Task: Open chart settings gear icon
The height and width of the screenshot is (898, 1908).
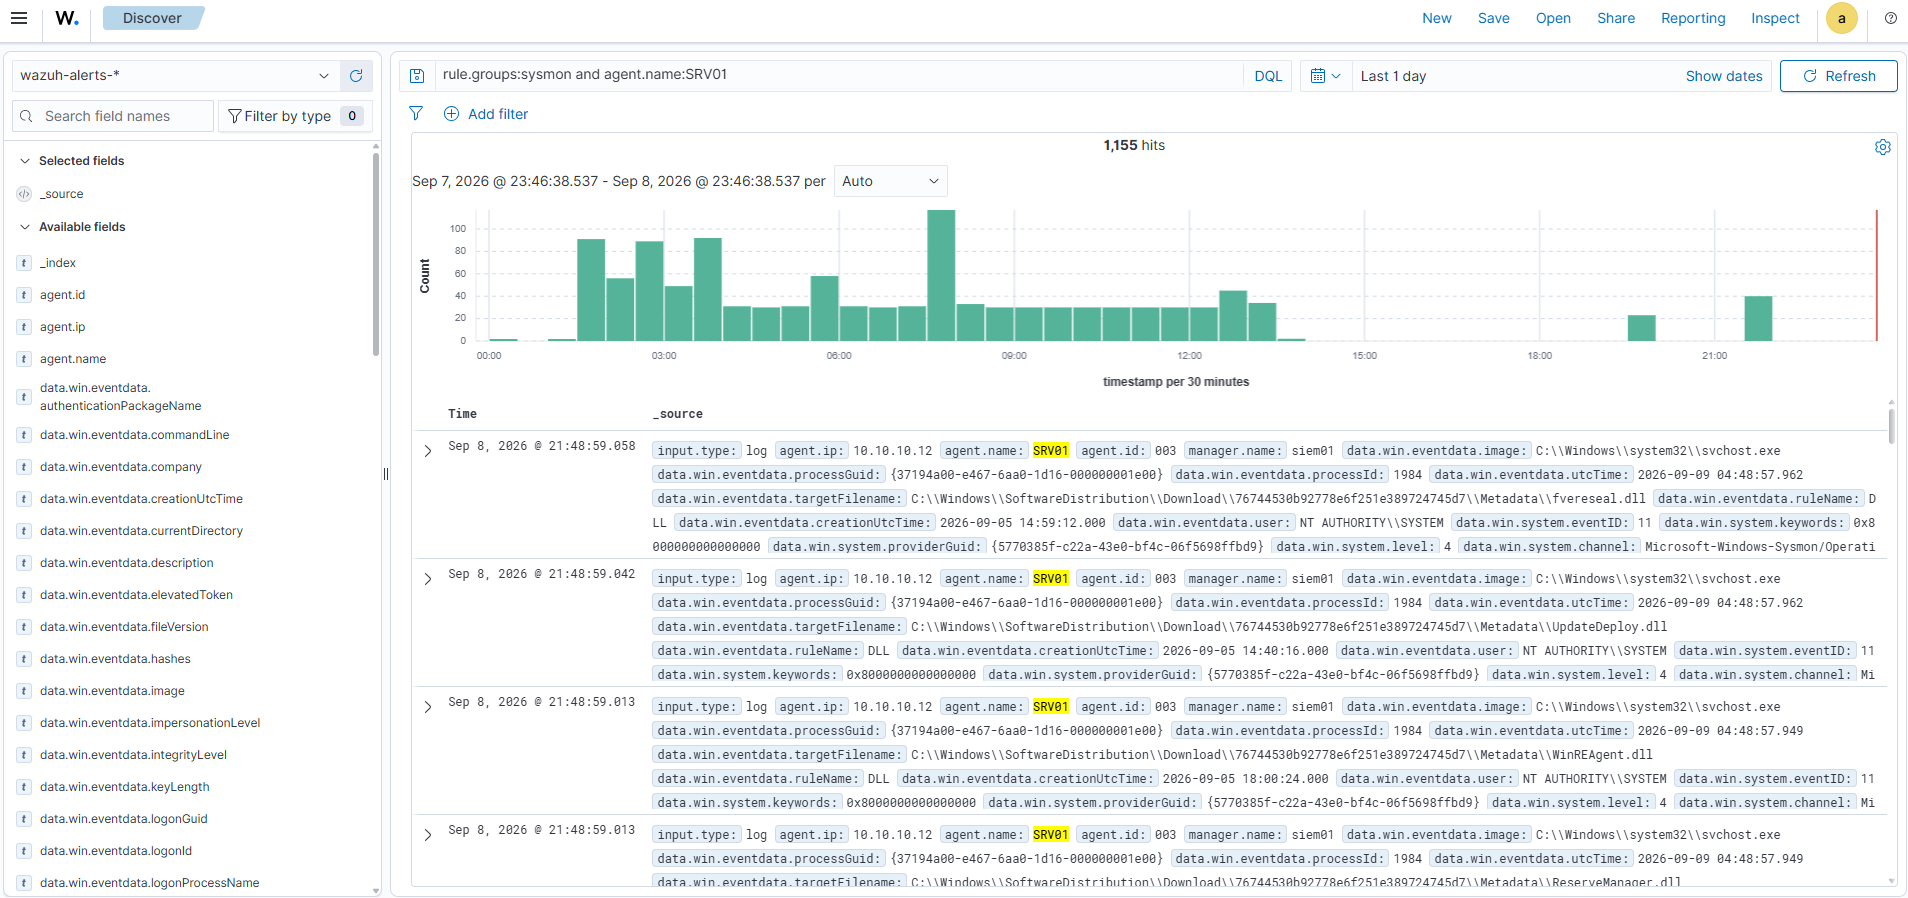Action: [x=1883, y=147]
